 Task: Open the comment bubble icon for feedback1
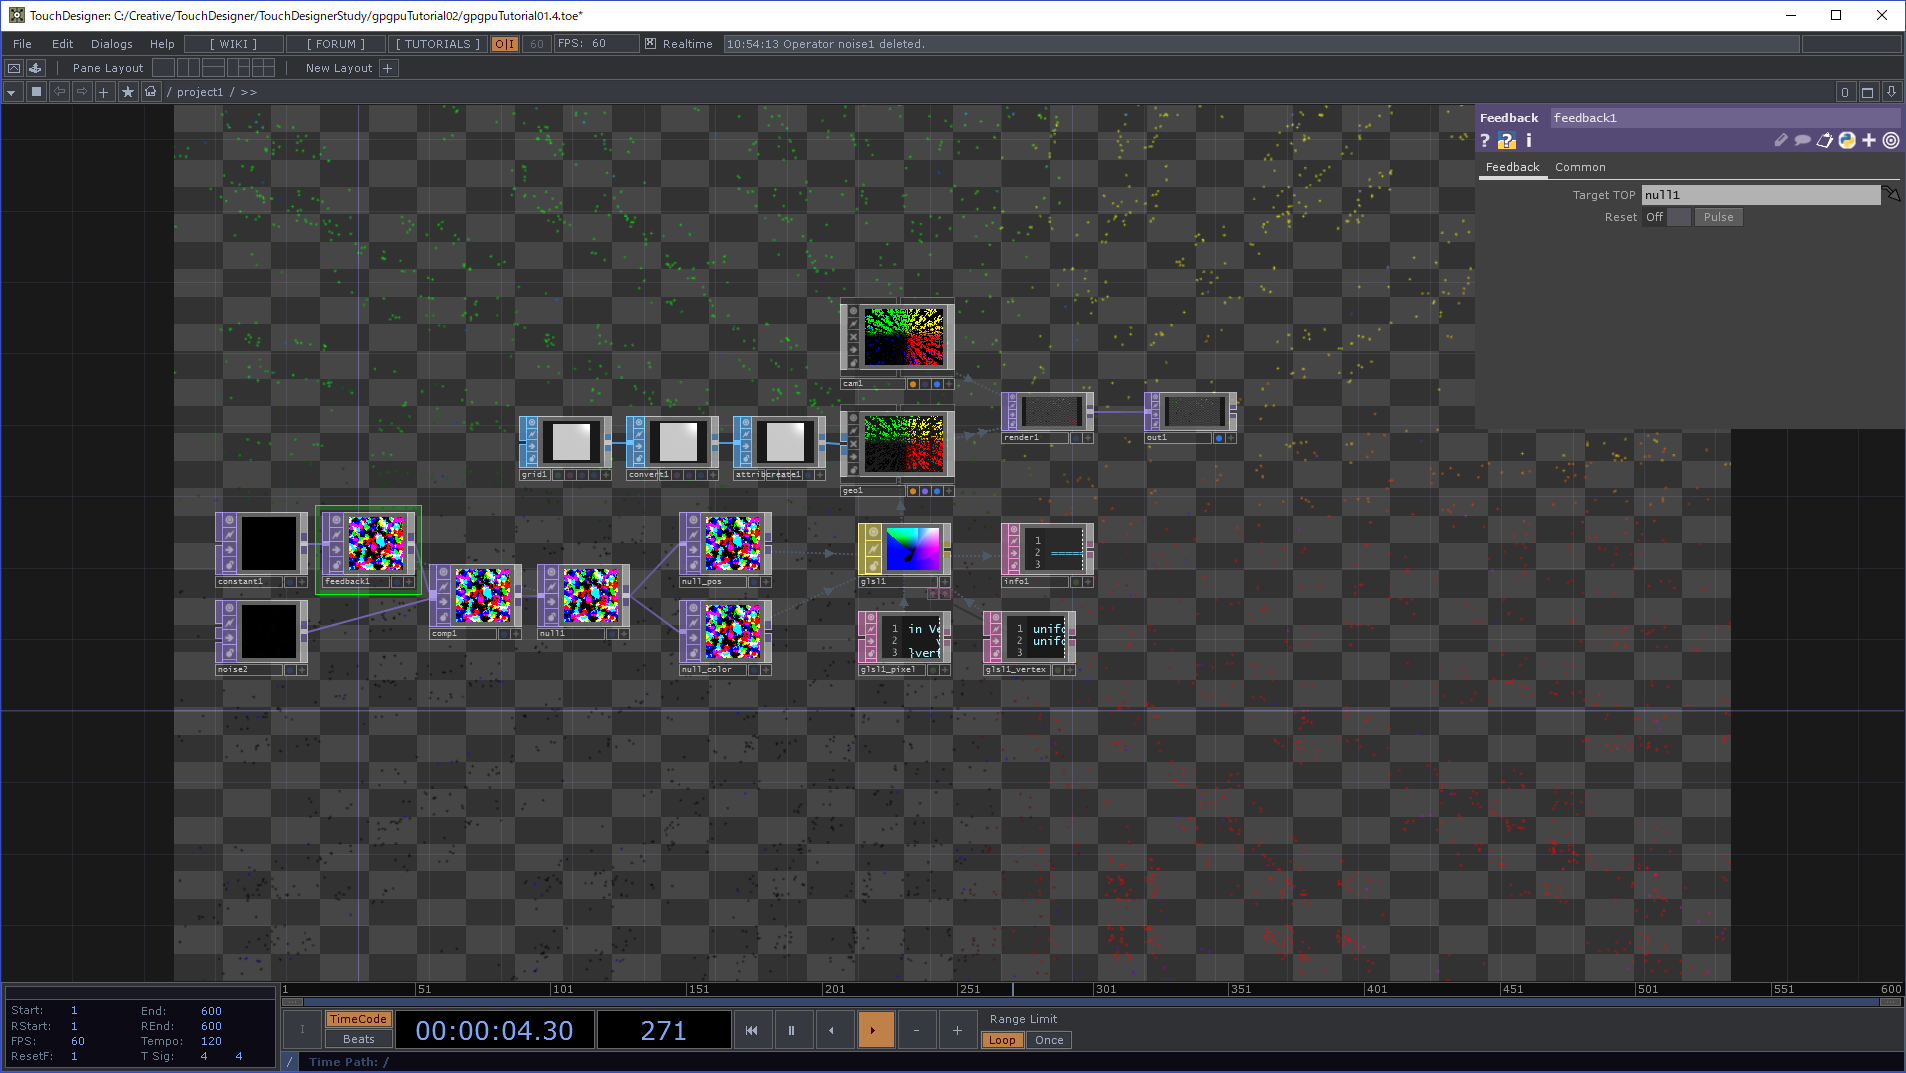pyautogui.click(x=1802, y=141)
